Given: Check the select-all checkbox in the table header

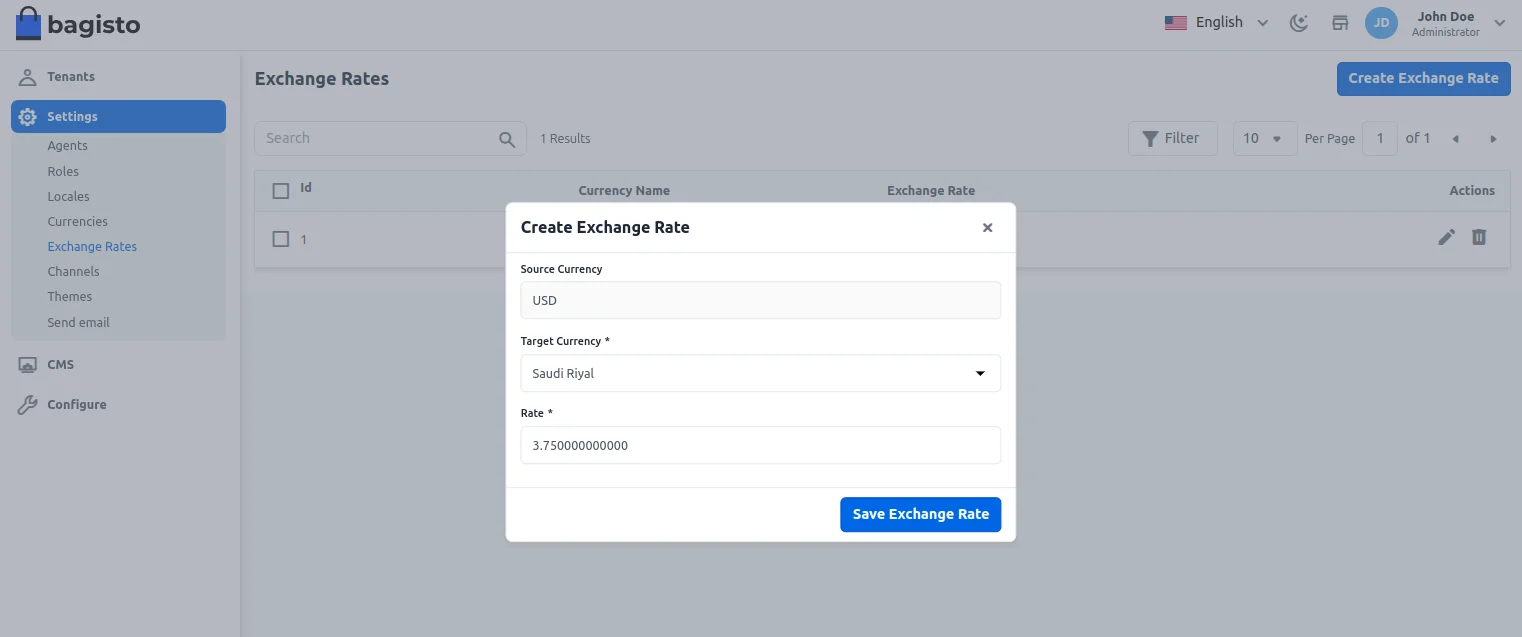Looking at the screenshot, I should pyautogui.click(x=280, y=190).
